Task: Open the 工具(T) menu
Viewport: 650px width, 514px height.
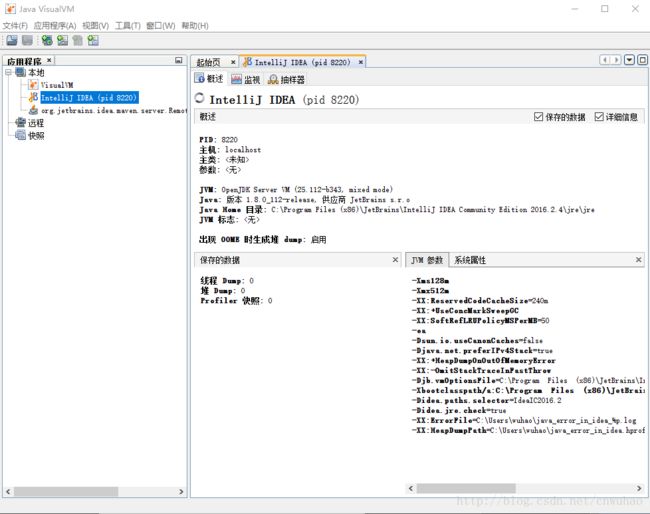Action: 128,26
